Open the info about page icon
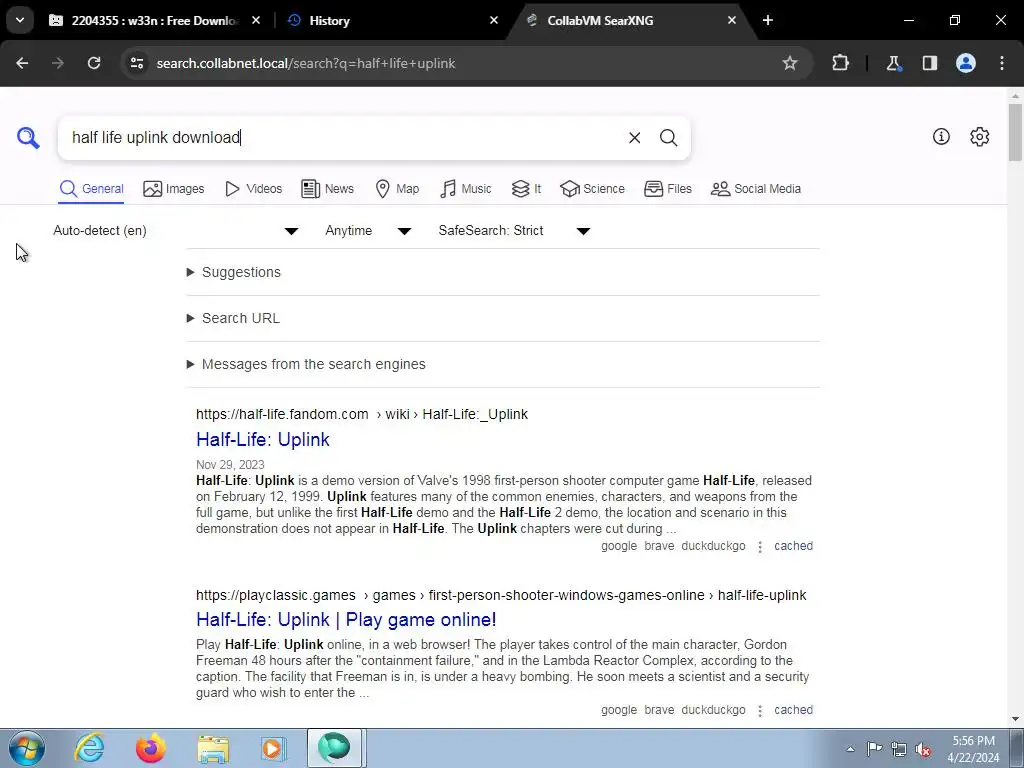This screenshot has height=768, width=1024. 941,136
